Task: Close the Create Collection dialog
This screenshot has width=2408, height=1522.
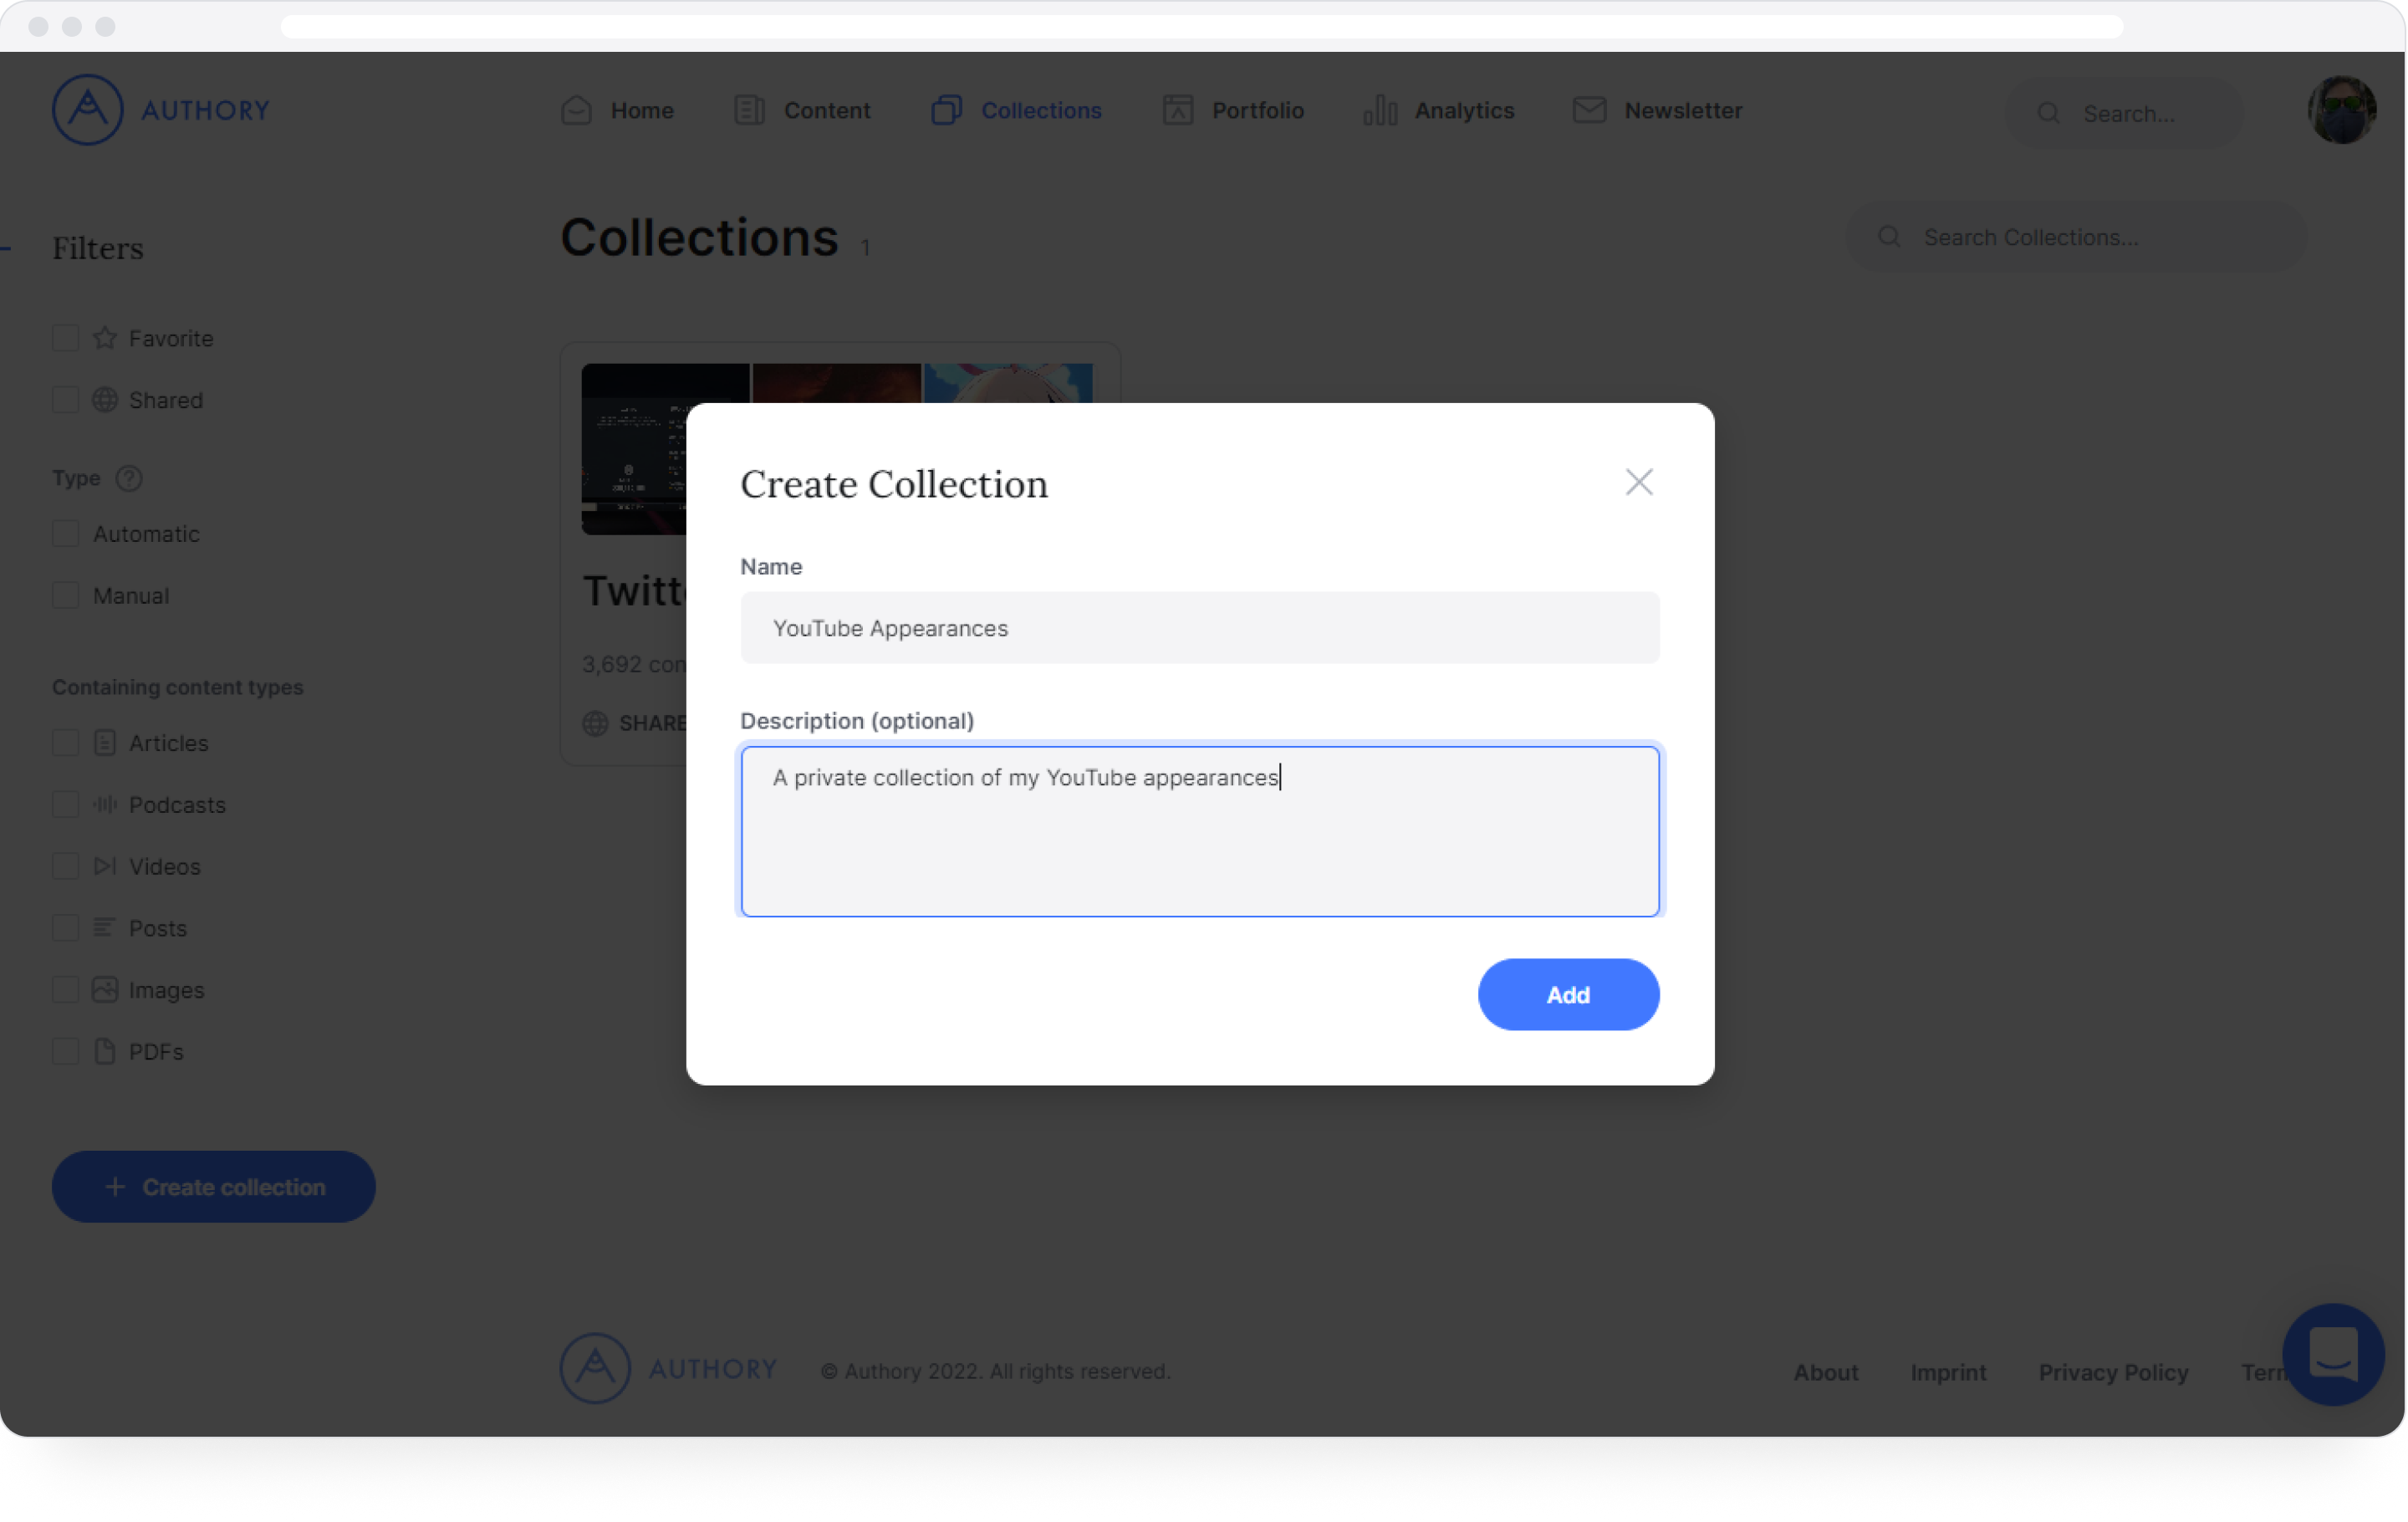Action: (x=1638, y=482)
